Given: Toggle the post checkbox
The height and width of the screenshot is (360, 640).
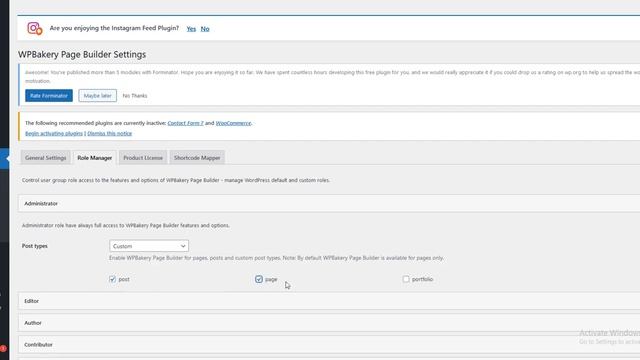Looking at the screenshot, I should (x=112, y=279).
